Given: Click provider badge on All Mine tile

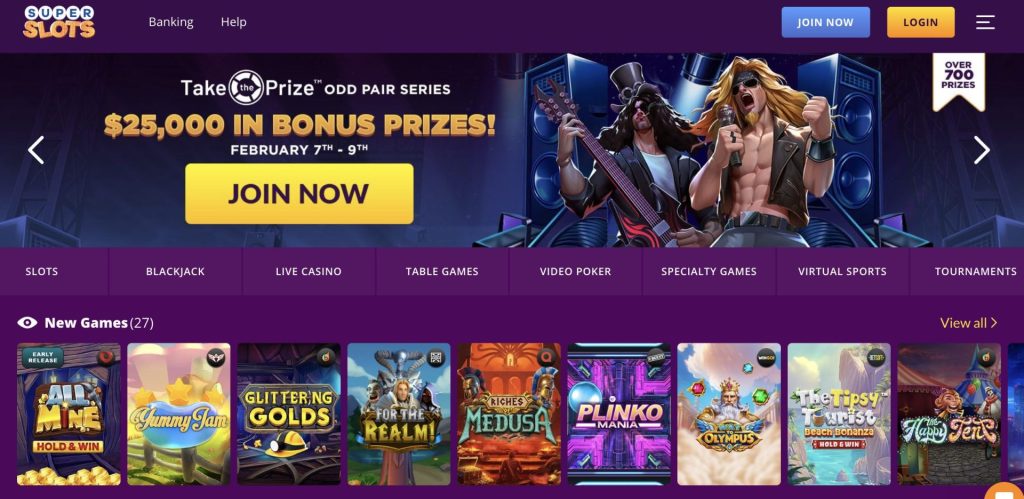Looking at the screenshot, I should 106,357.
